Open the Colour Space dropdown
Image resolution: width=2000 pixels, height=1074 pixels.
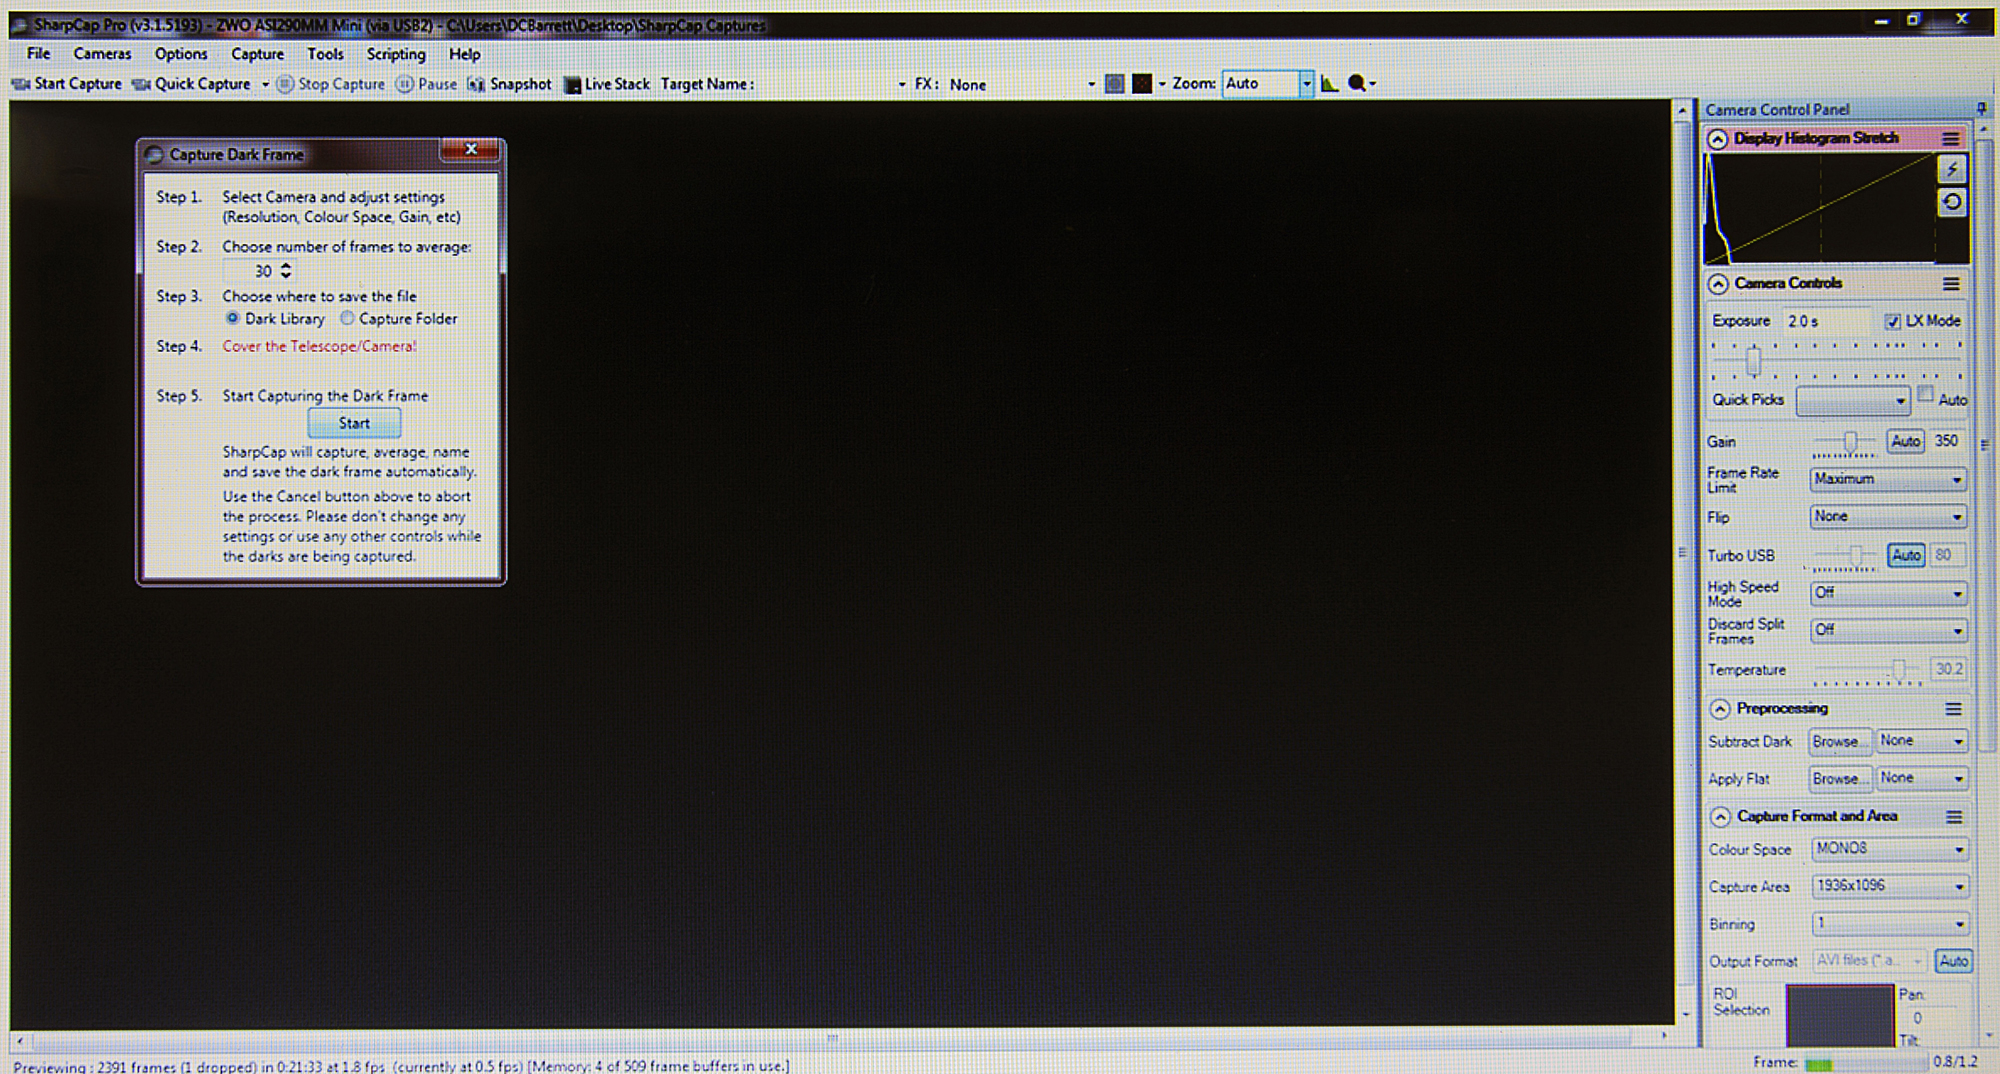pyautogui.click(x=1890, y=849)
